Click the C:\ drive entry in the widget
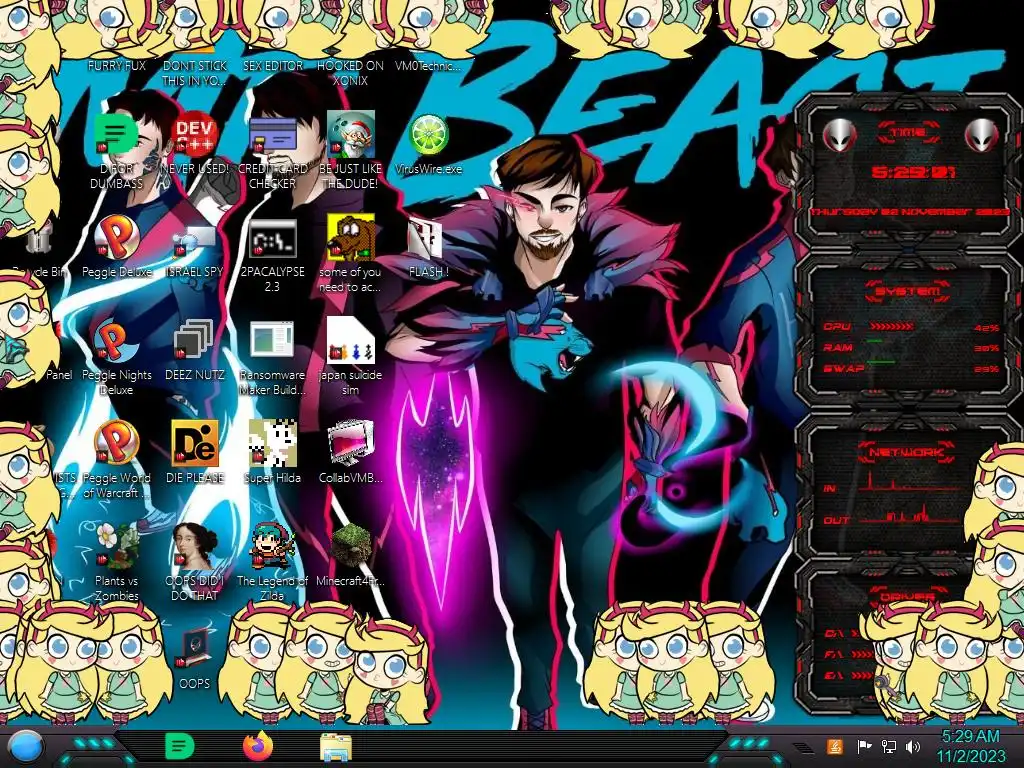This screenshot has height=768, width=1024. [840, 633]
